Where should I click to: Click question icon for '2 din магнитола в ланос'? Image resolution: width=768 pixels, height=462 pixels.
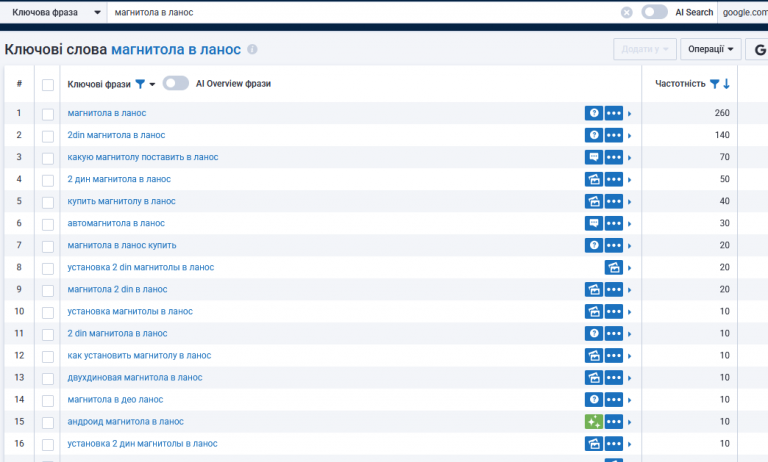point(594,334)
